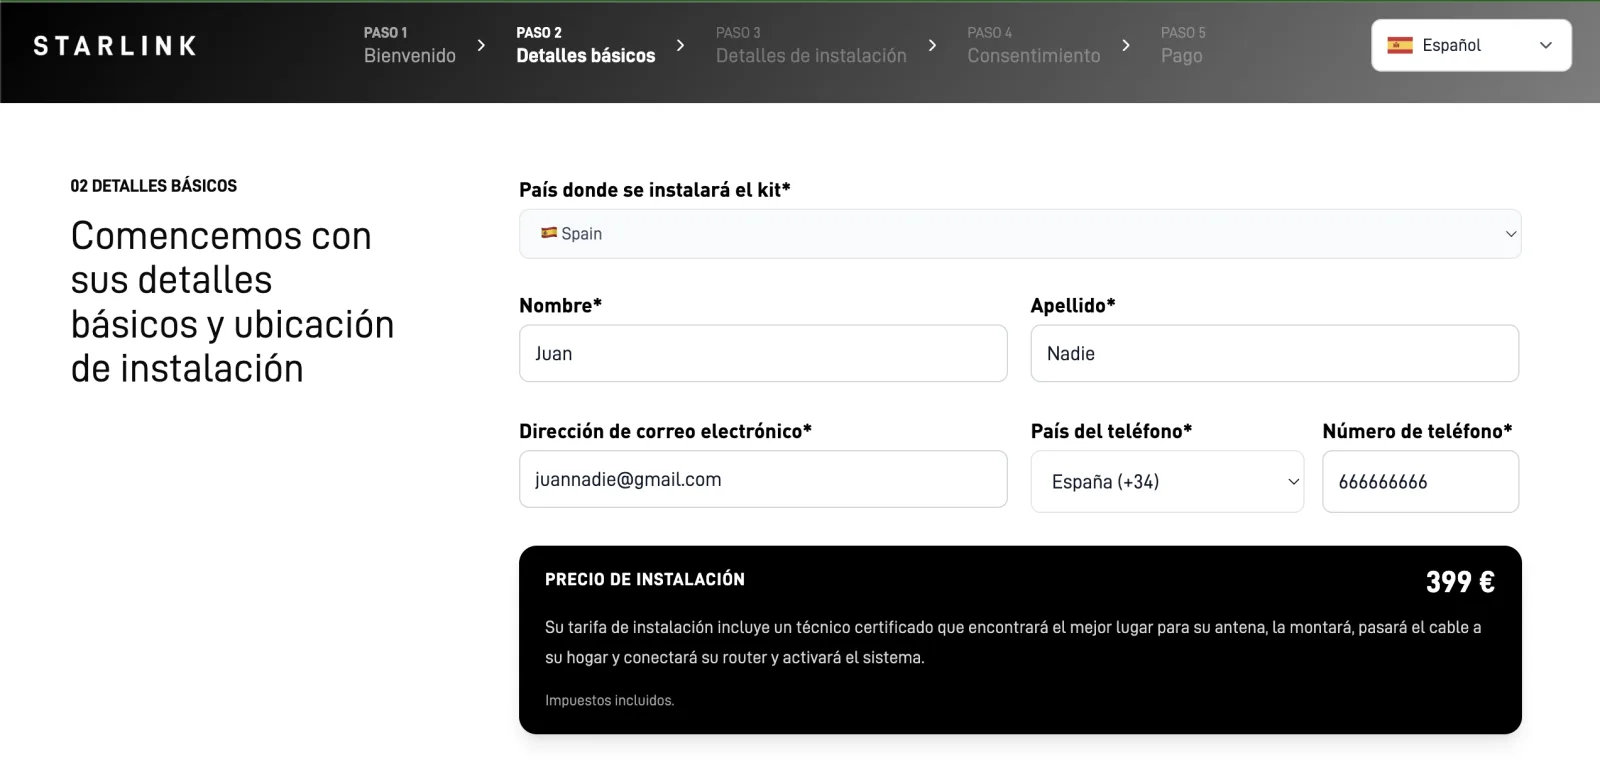The image size is (1600, 777).
Task: Click chevron arrow after Bienvenido step
Action: pos(481,45)
